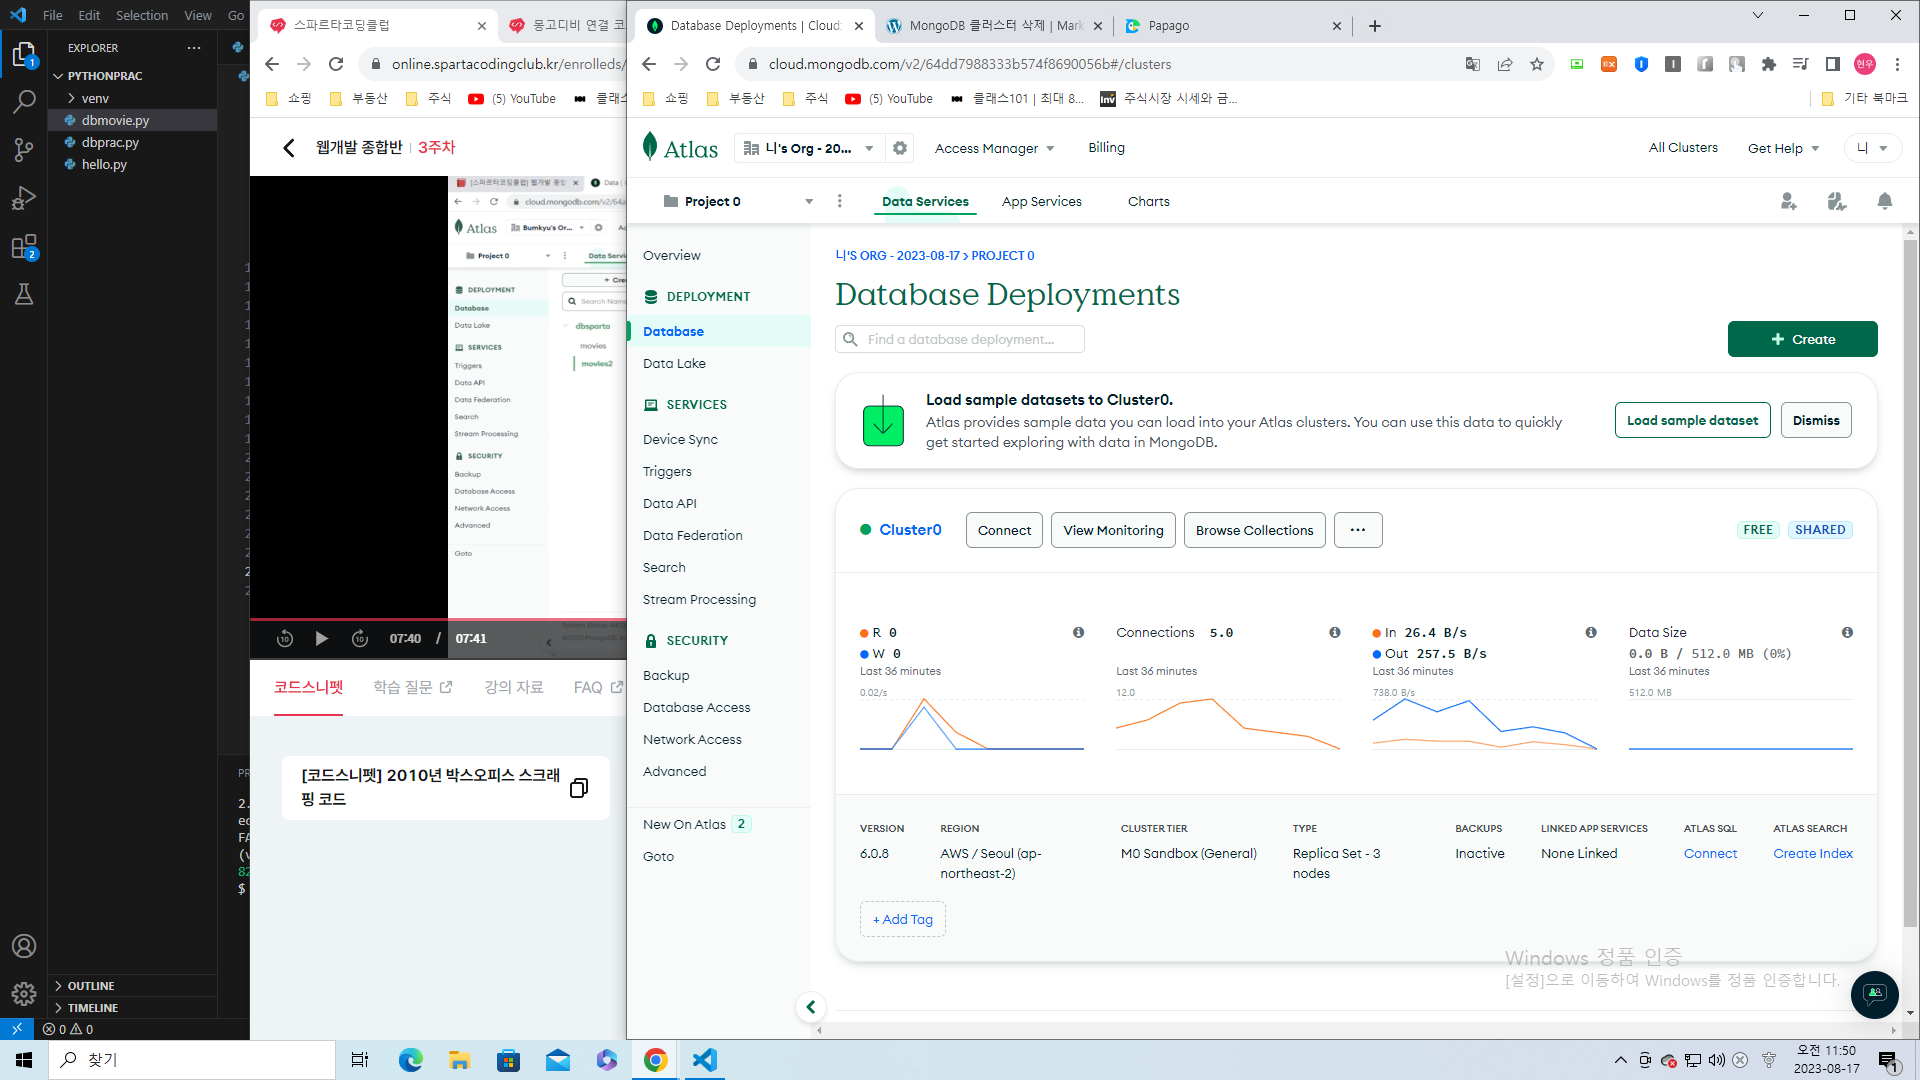Click View Monitoring for Cluster0

(1113, 530)
